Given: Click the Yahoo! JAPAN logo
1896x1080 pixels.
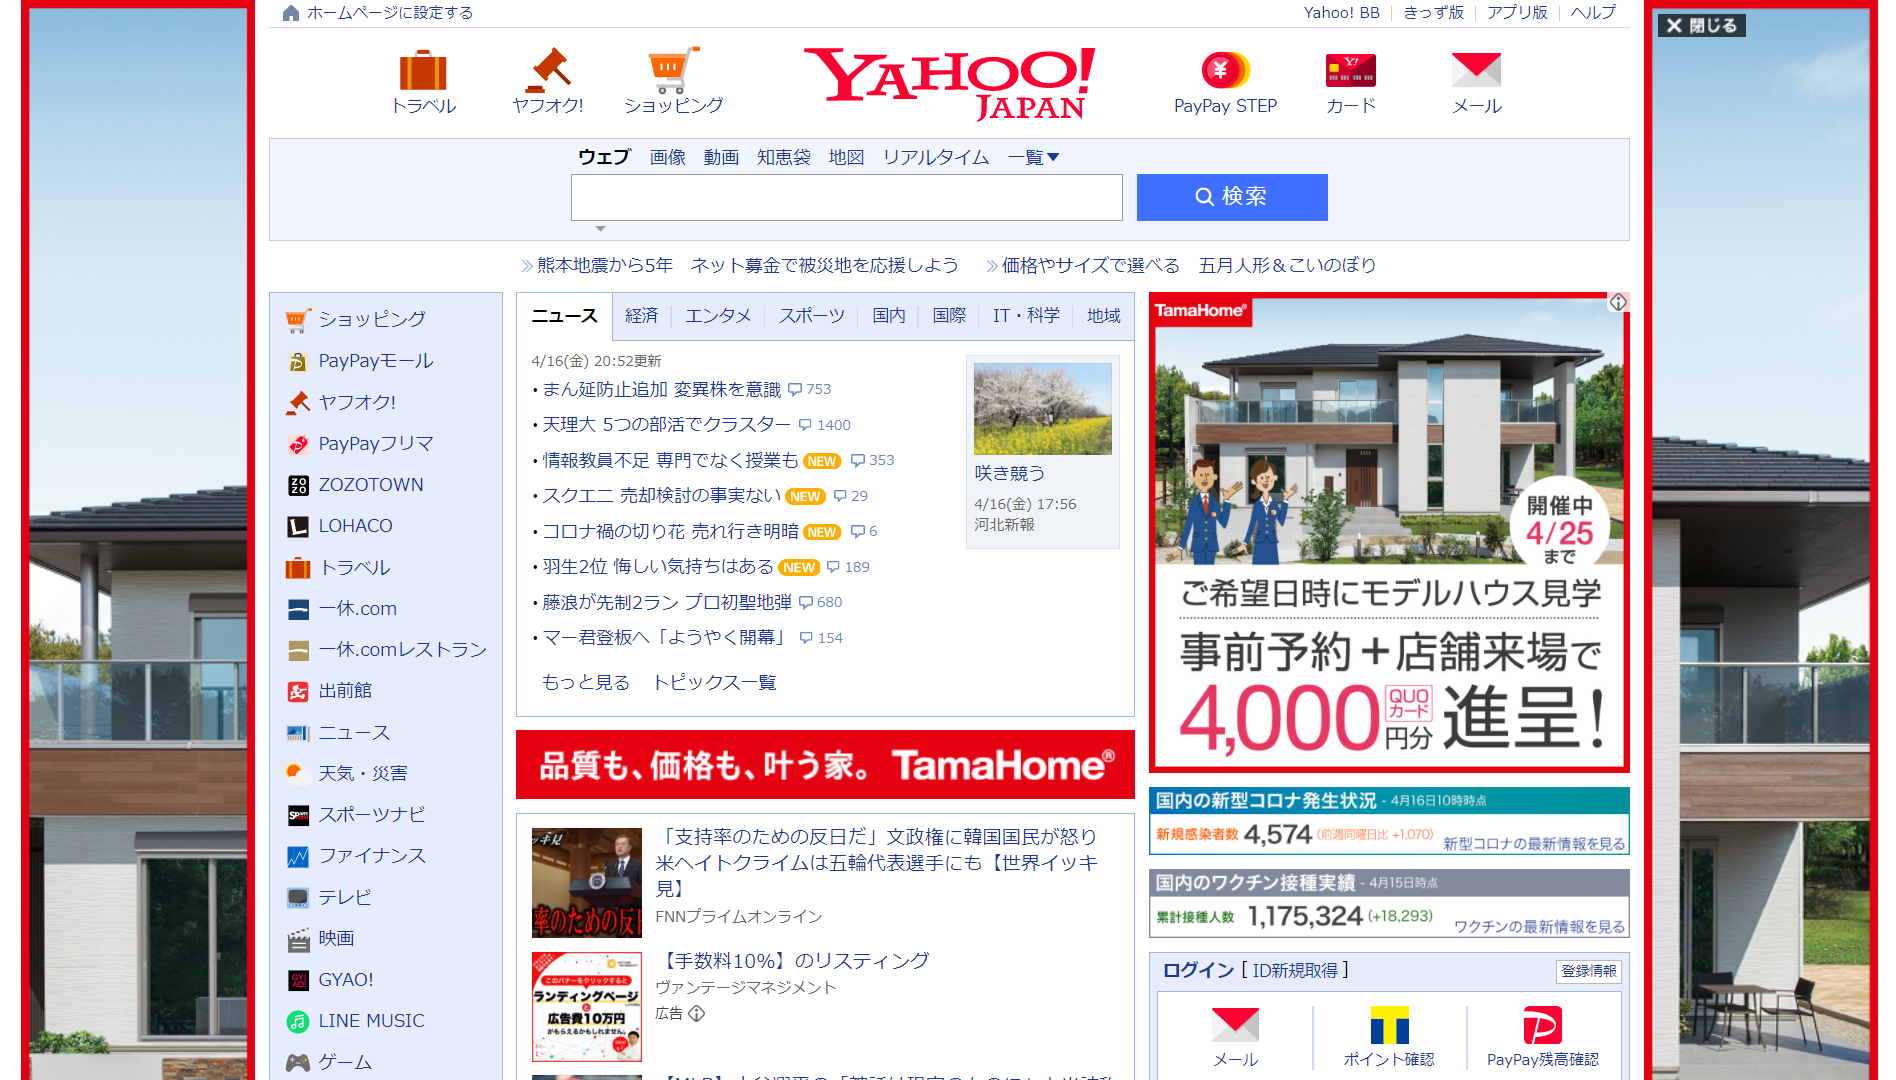Looking at the screenshot, I should (949, 82).
